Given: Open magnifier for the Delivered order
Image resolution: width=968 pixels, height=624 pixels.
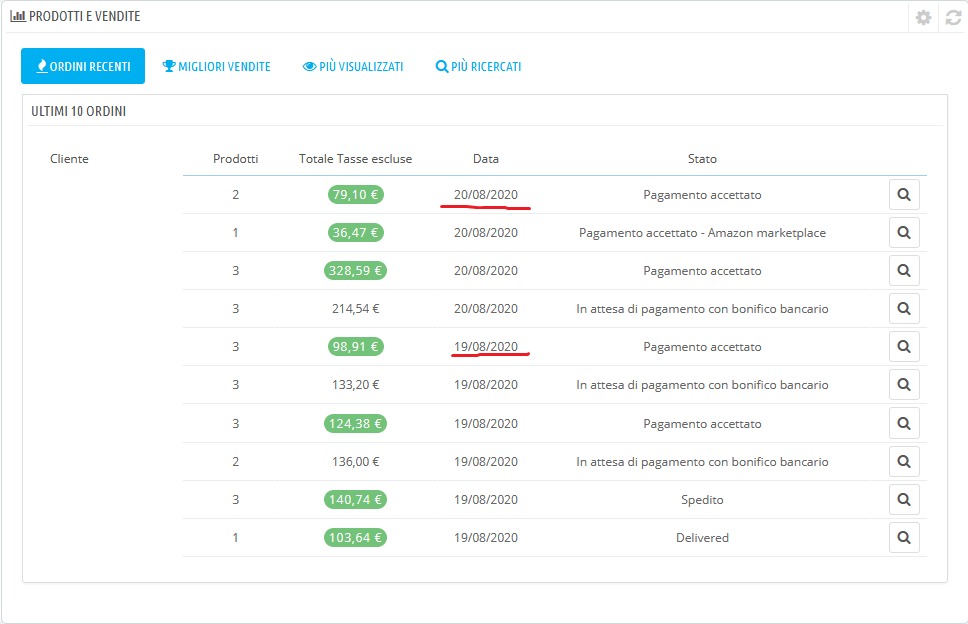Looking at the screenshot, I should point(904,538).
